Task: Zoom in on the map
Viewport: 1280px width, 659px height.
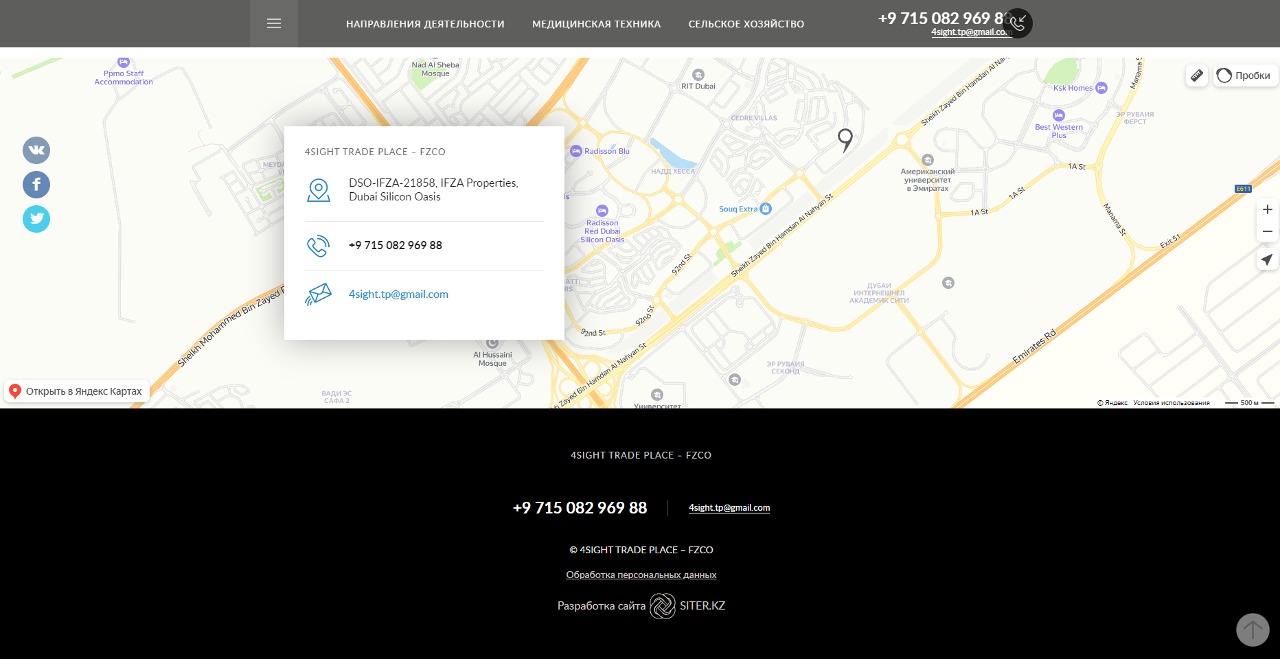Action: click(1268, 210)
